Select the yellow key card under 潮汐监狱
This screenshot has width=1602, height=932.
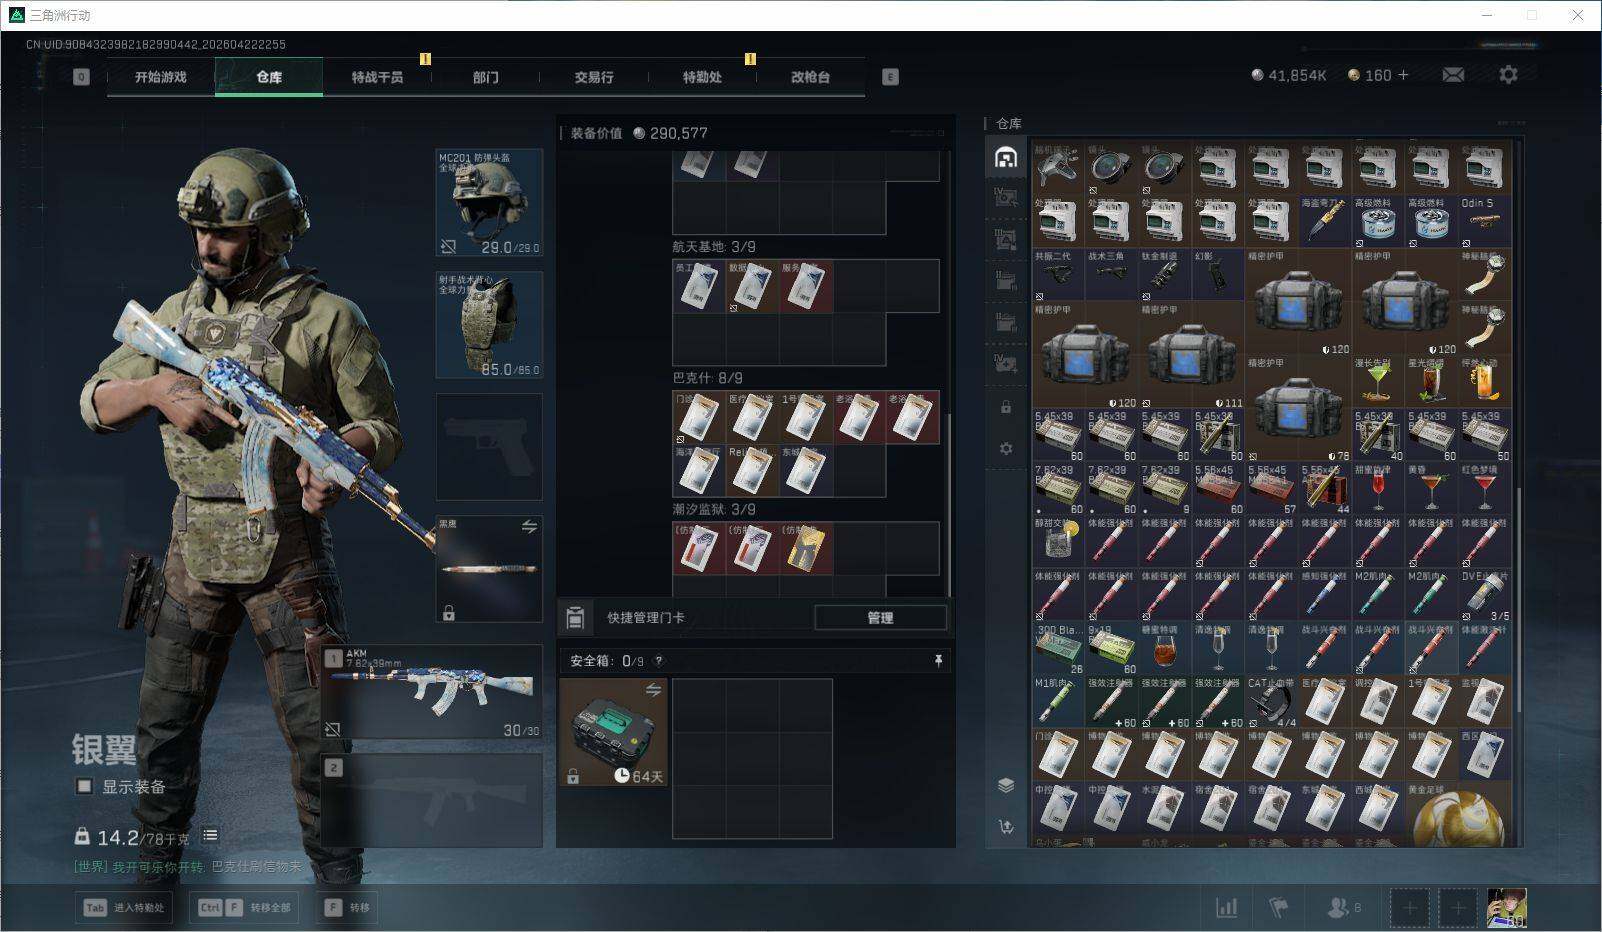pyautogui.click(x=806, y=549)
